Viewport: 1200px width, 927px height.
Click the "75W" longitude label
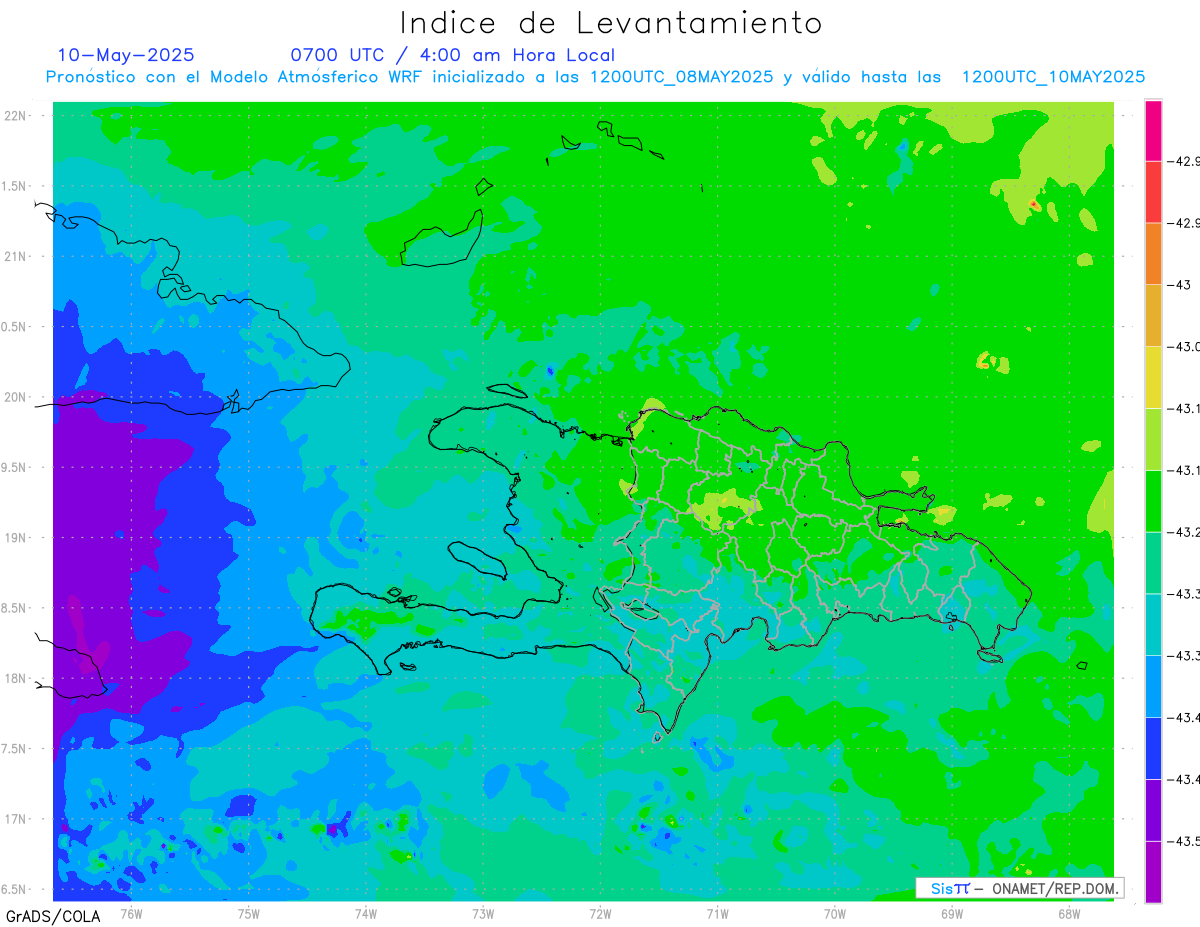(x=248, y=913)
